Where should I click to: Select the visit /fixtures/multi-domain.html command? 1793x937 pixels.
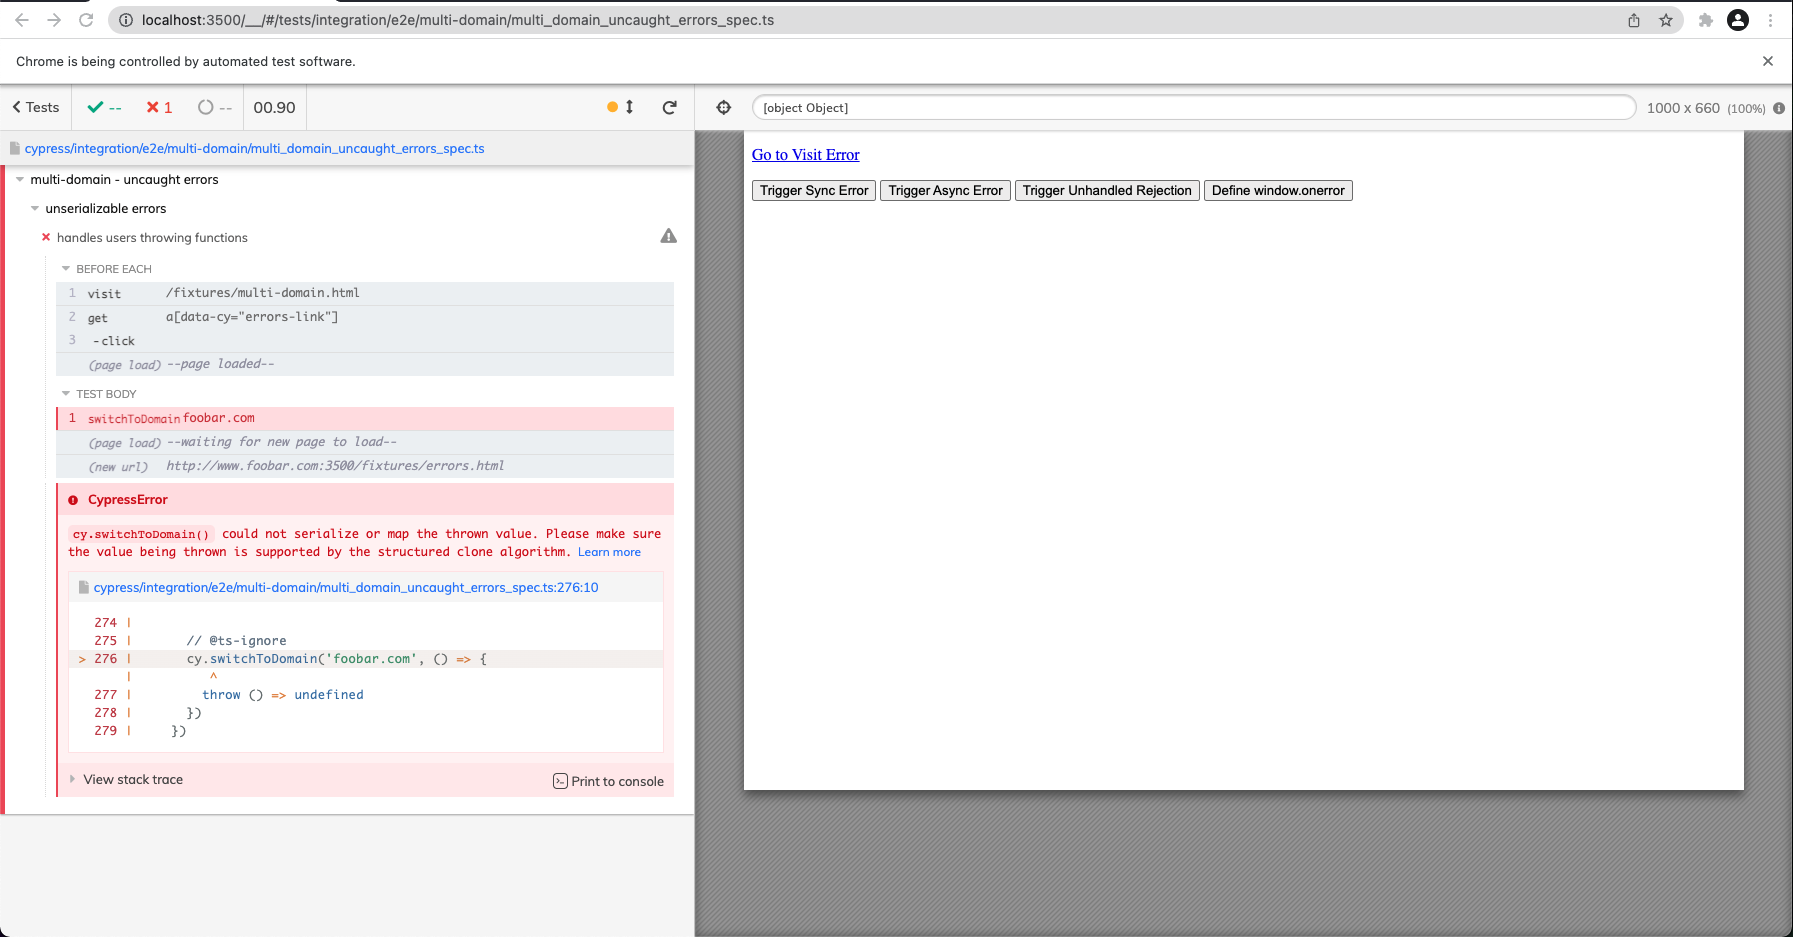tap(365, 293)
